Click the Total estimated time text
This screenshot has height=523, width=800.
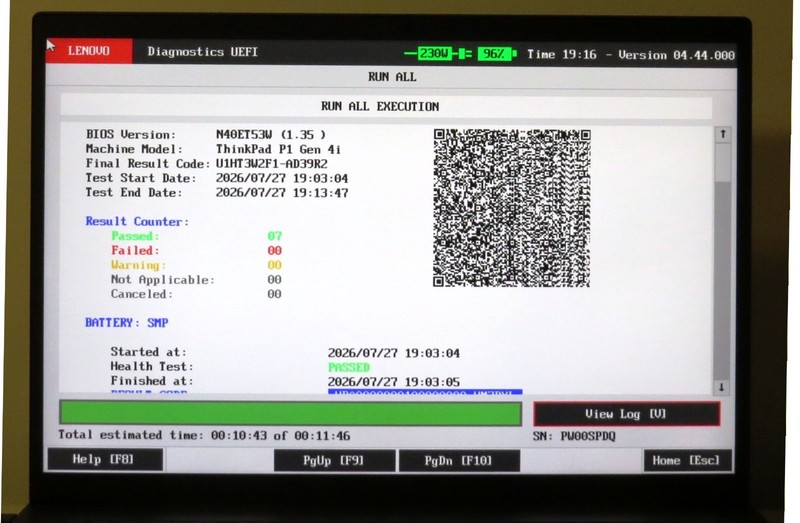[204, 436]
